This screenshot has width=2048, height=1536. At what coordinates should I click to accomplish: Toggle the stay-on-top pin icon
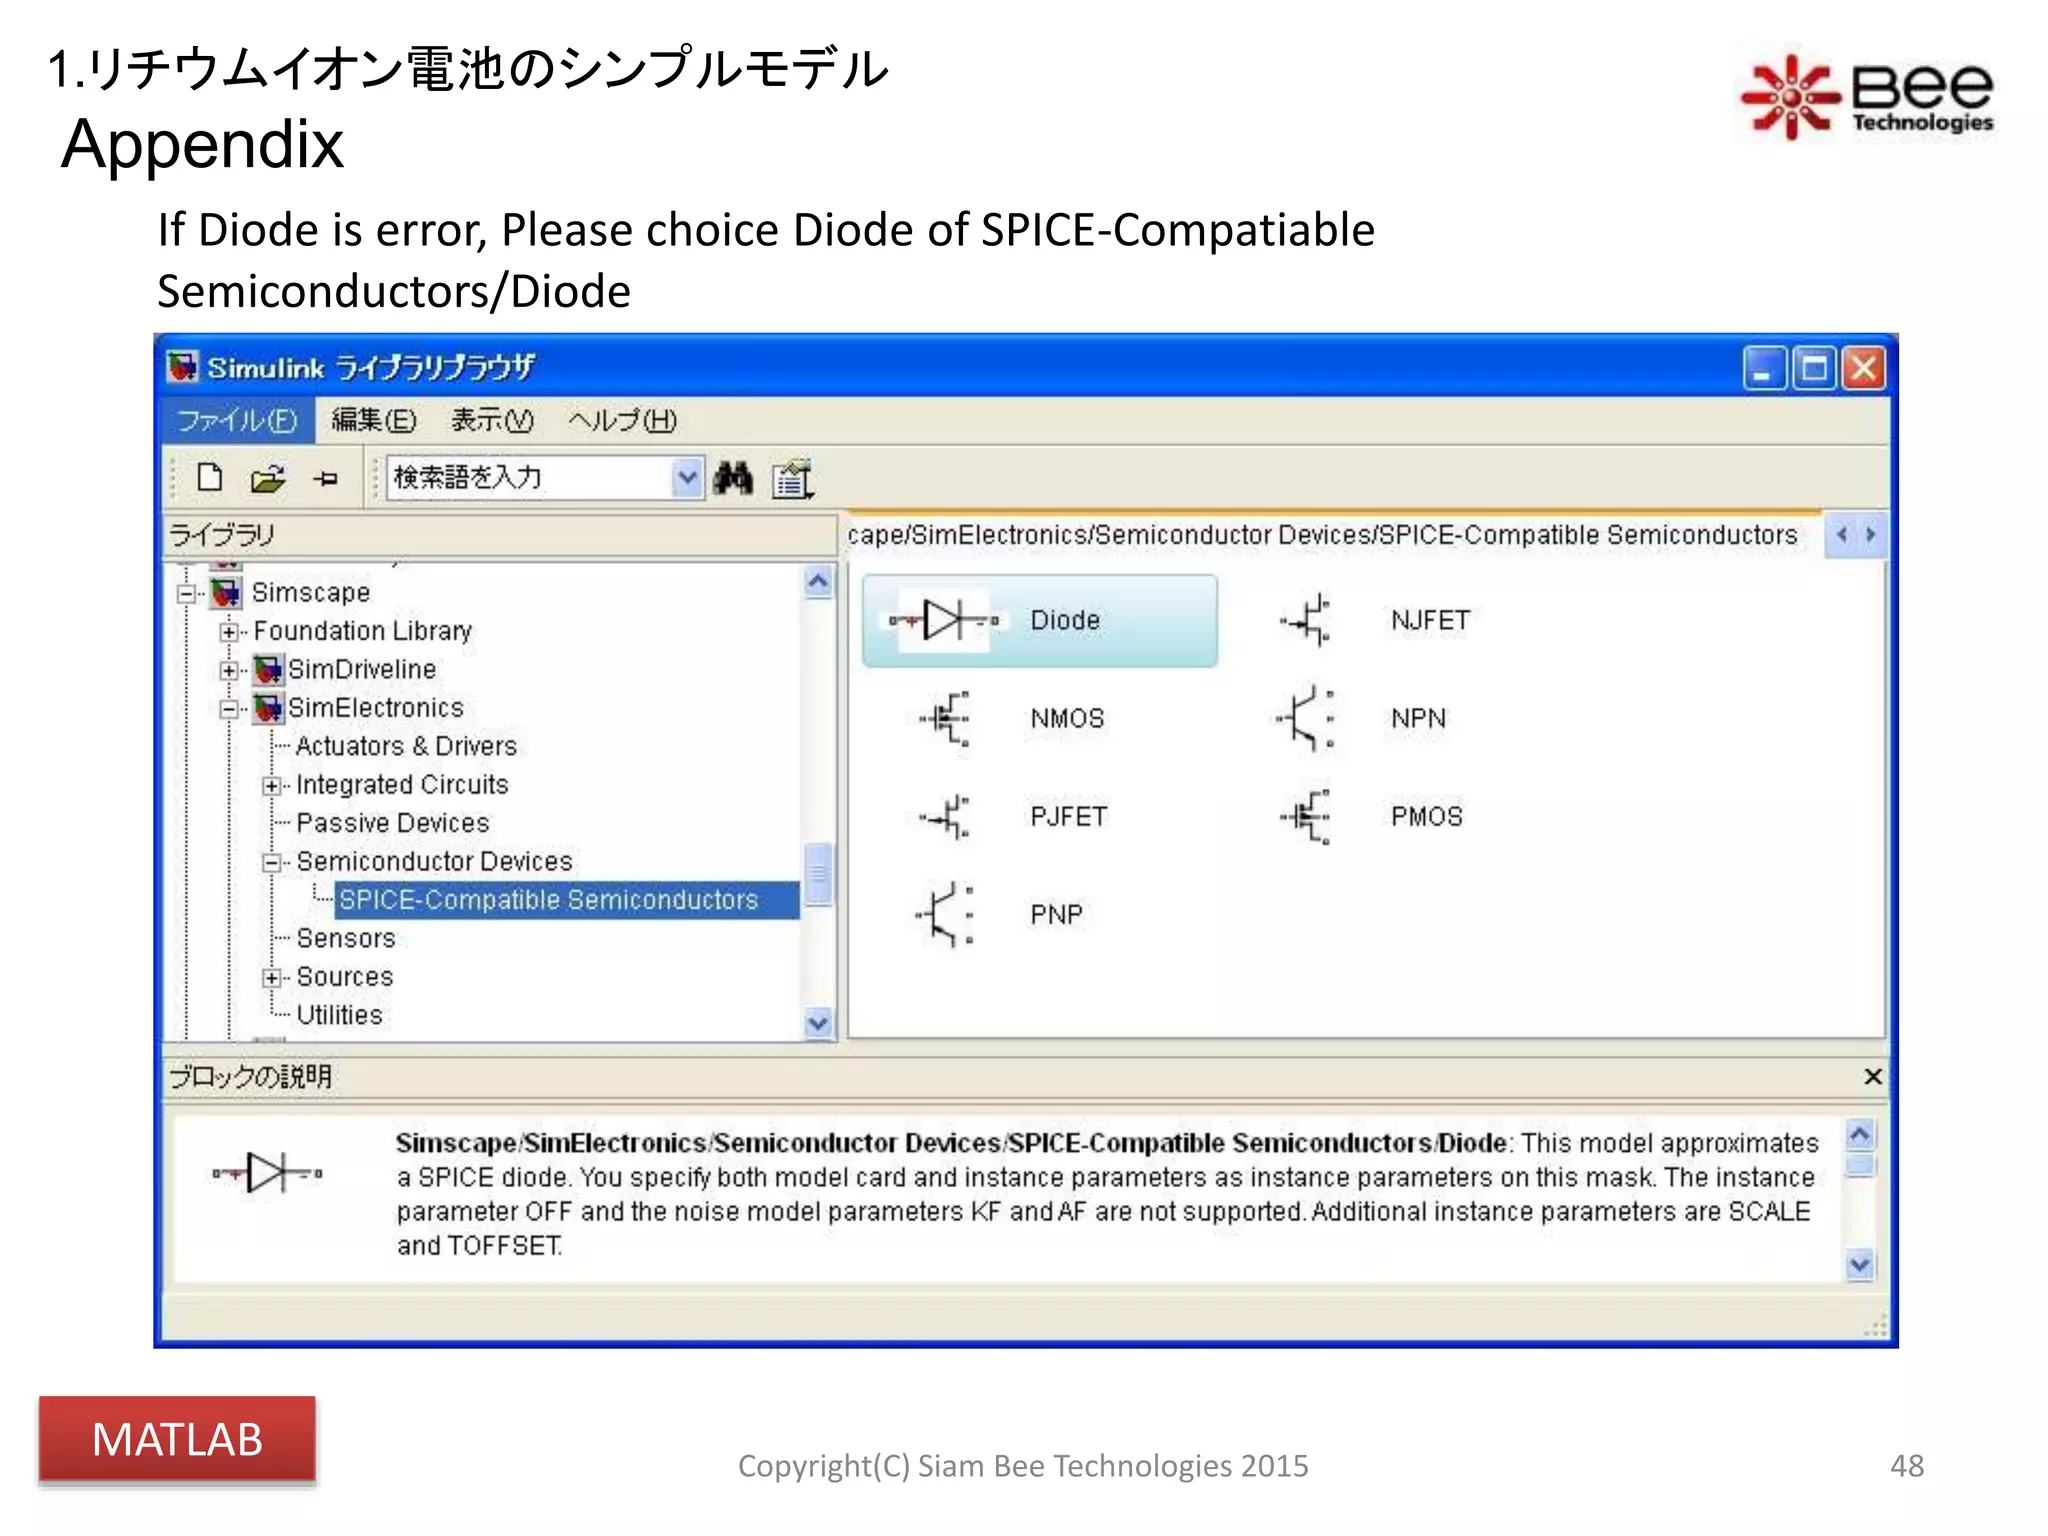tap(325, 480)
